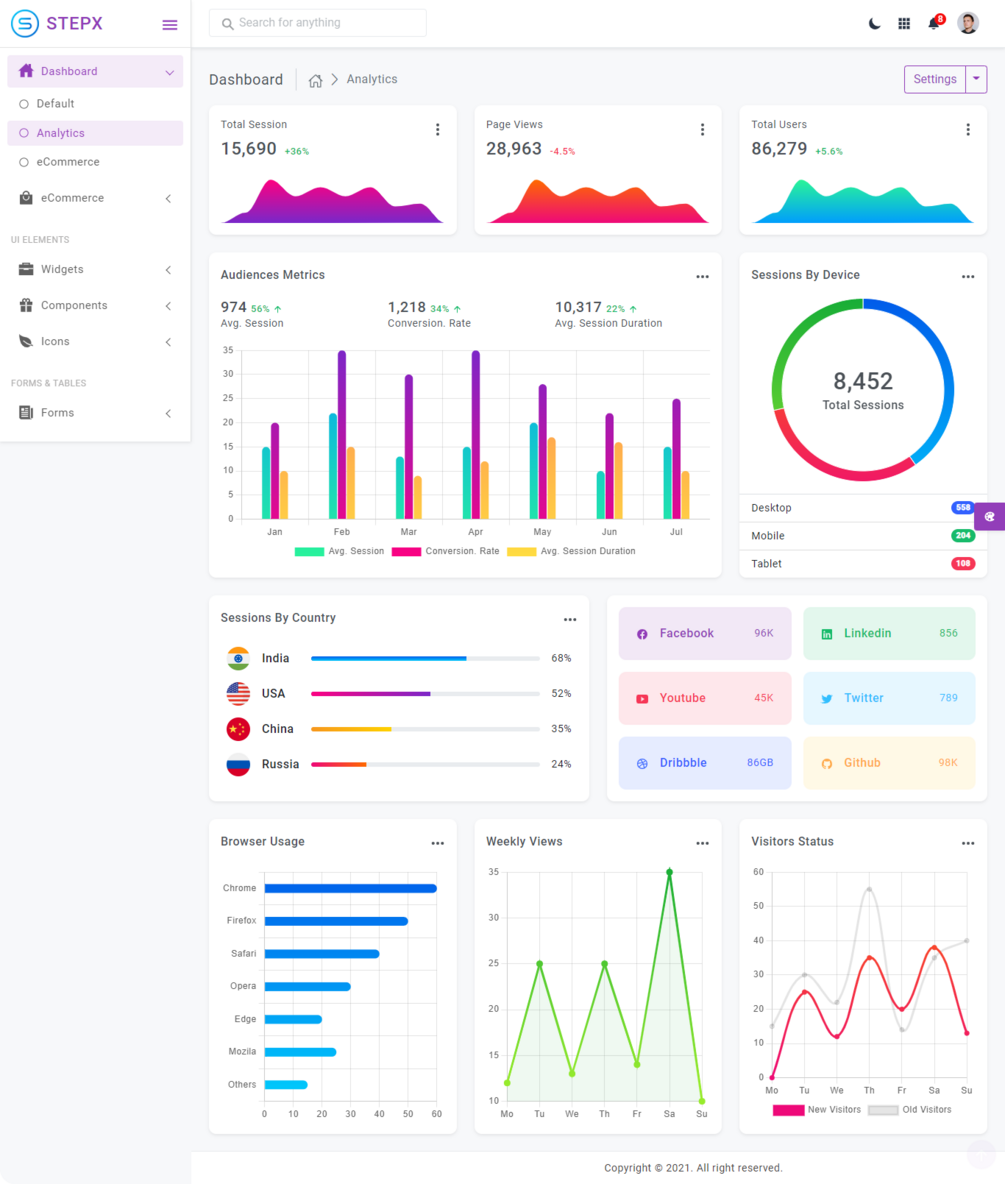Screen dimensions: 1005x1184
Task: Open the user profile avatar
Action: (968, 23)
